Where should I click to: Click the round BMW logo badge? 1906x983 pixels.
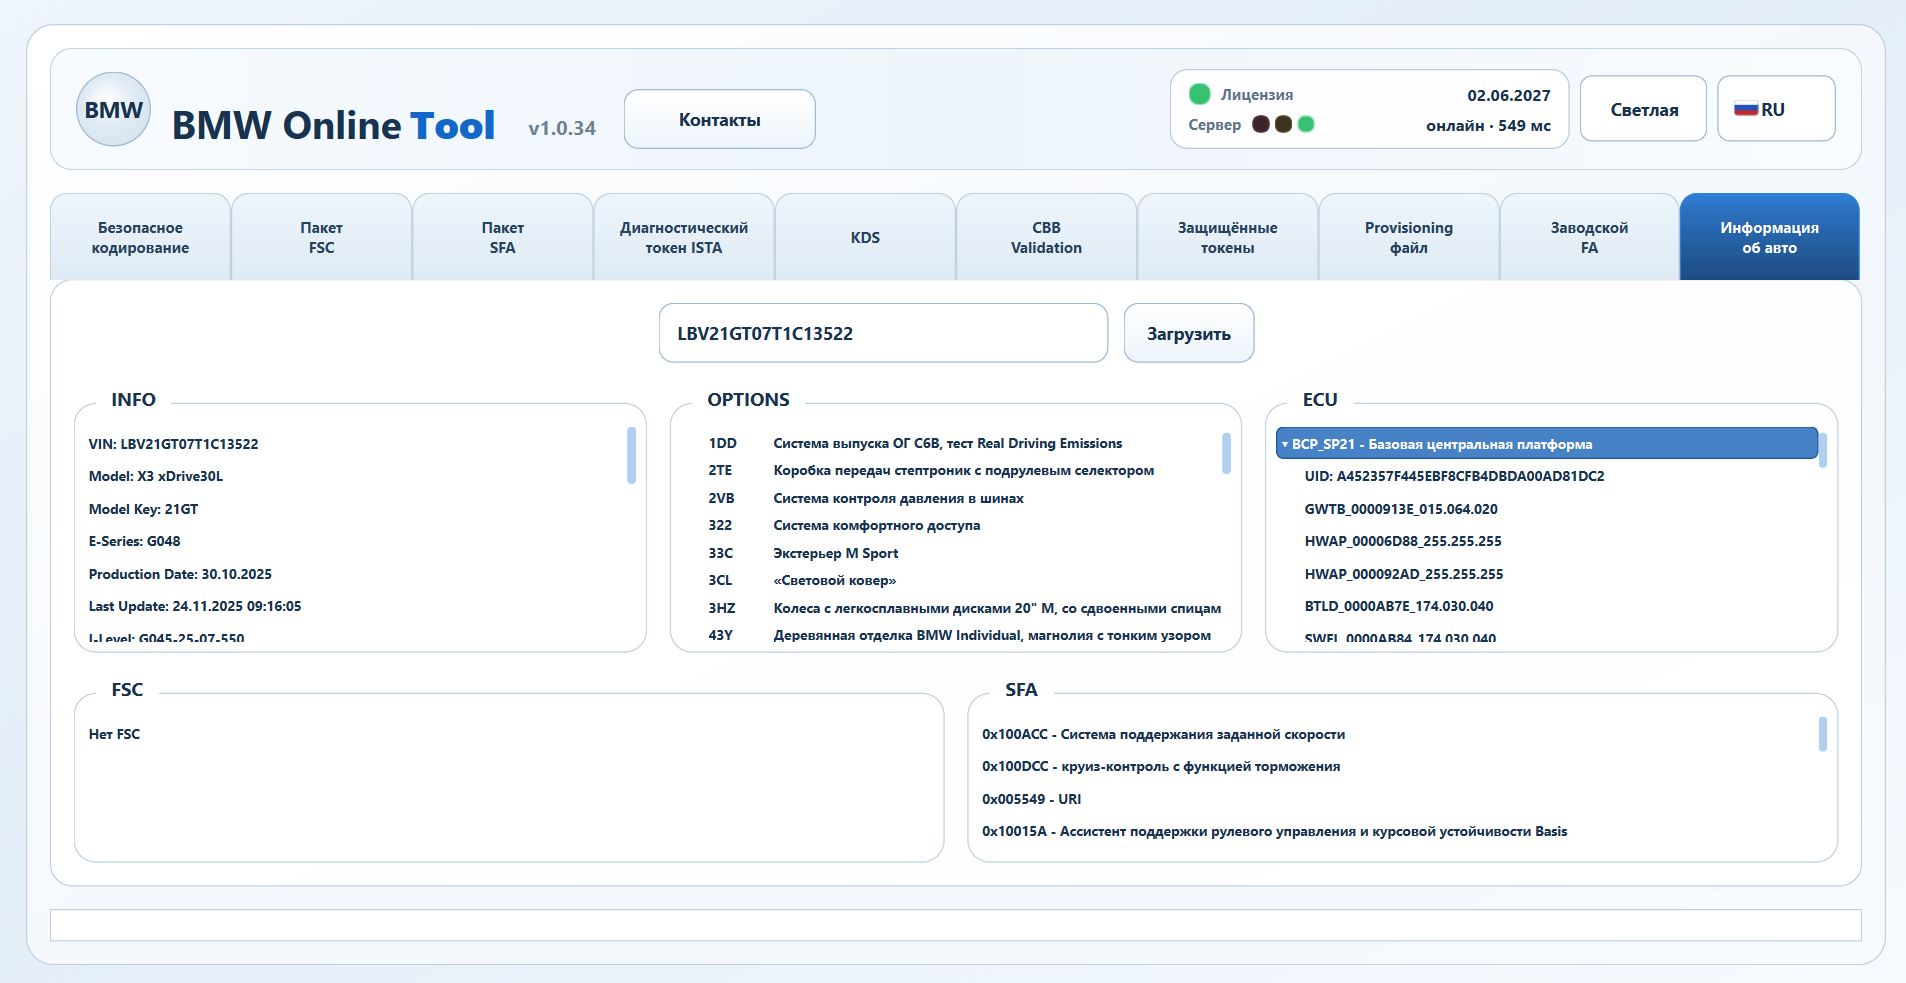point(113,110)
